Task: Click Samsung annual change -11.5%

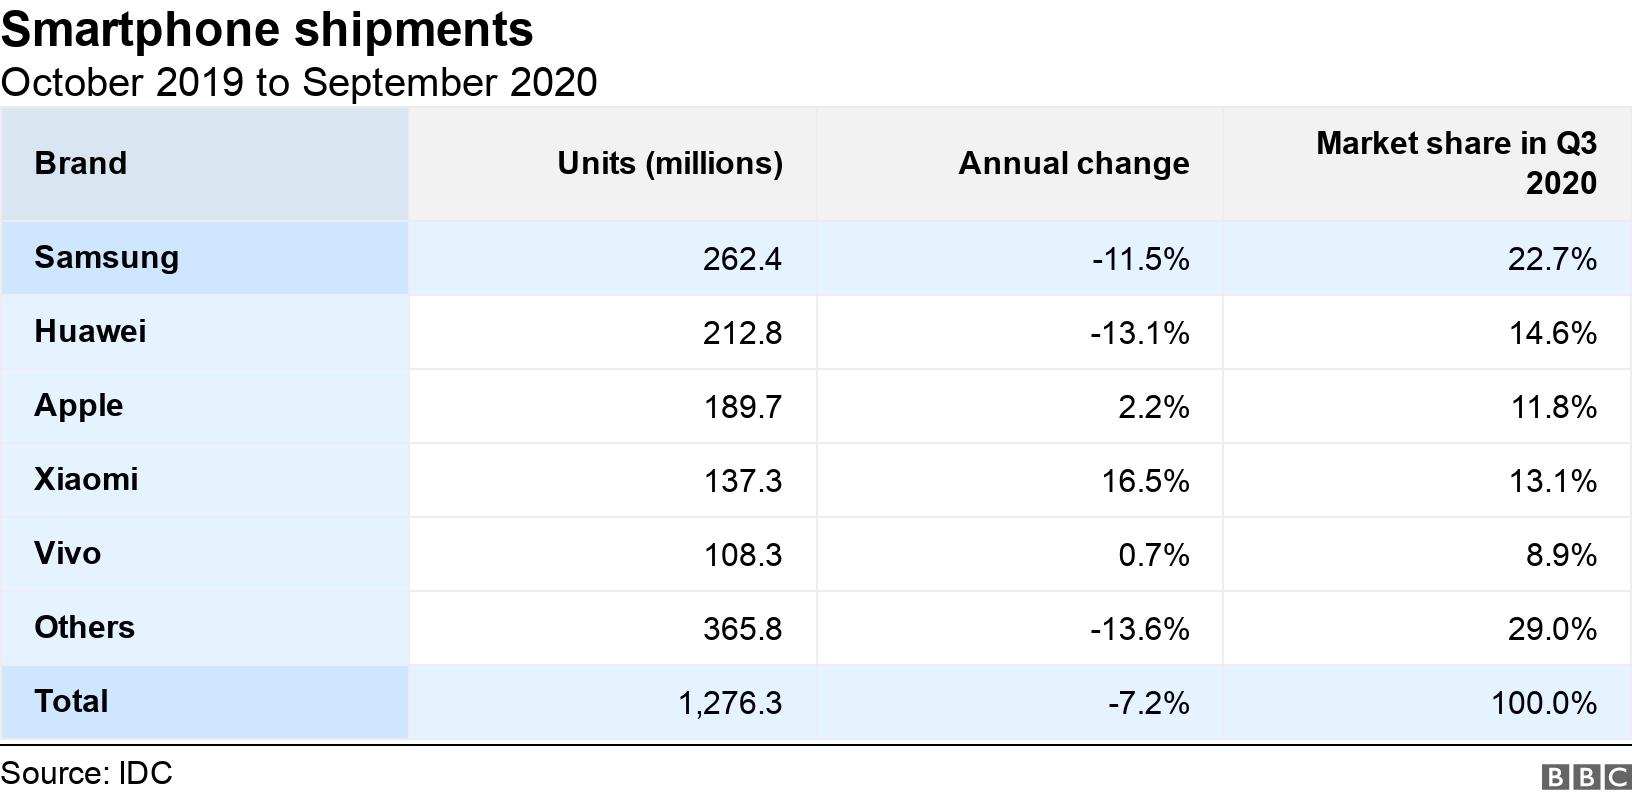Action: click(x=1141, y=259)
